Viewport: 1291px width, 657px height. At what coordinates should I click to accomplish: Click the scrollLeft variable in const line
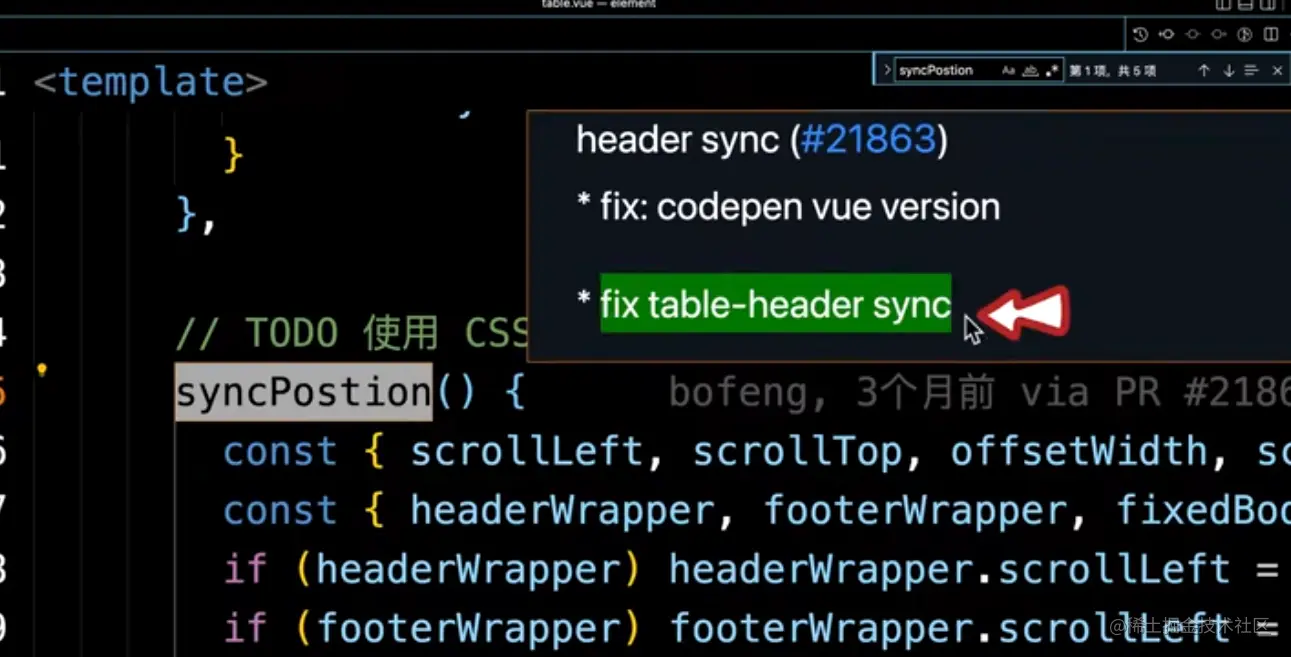527,452
